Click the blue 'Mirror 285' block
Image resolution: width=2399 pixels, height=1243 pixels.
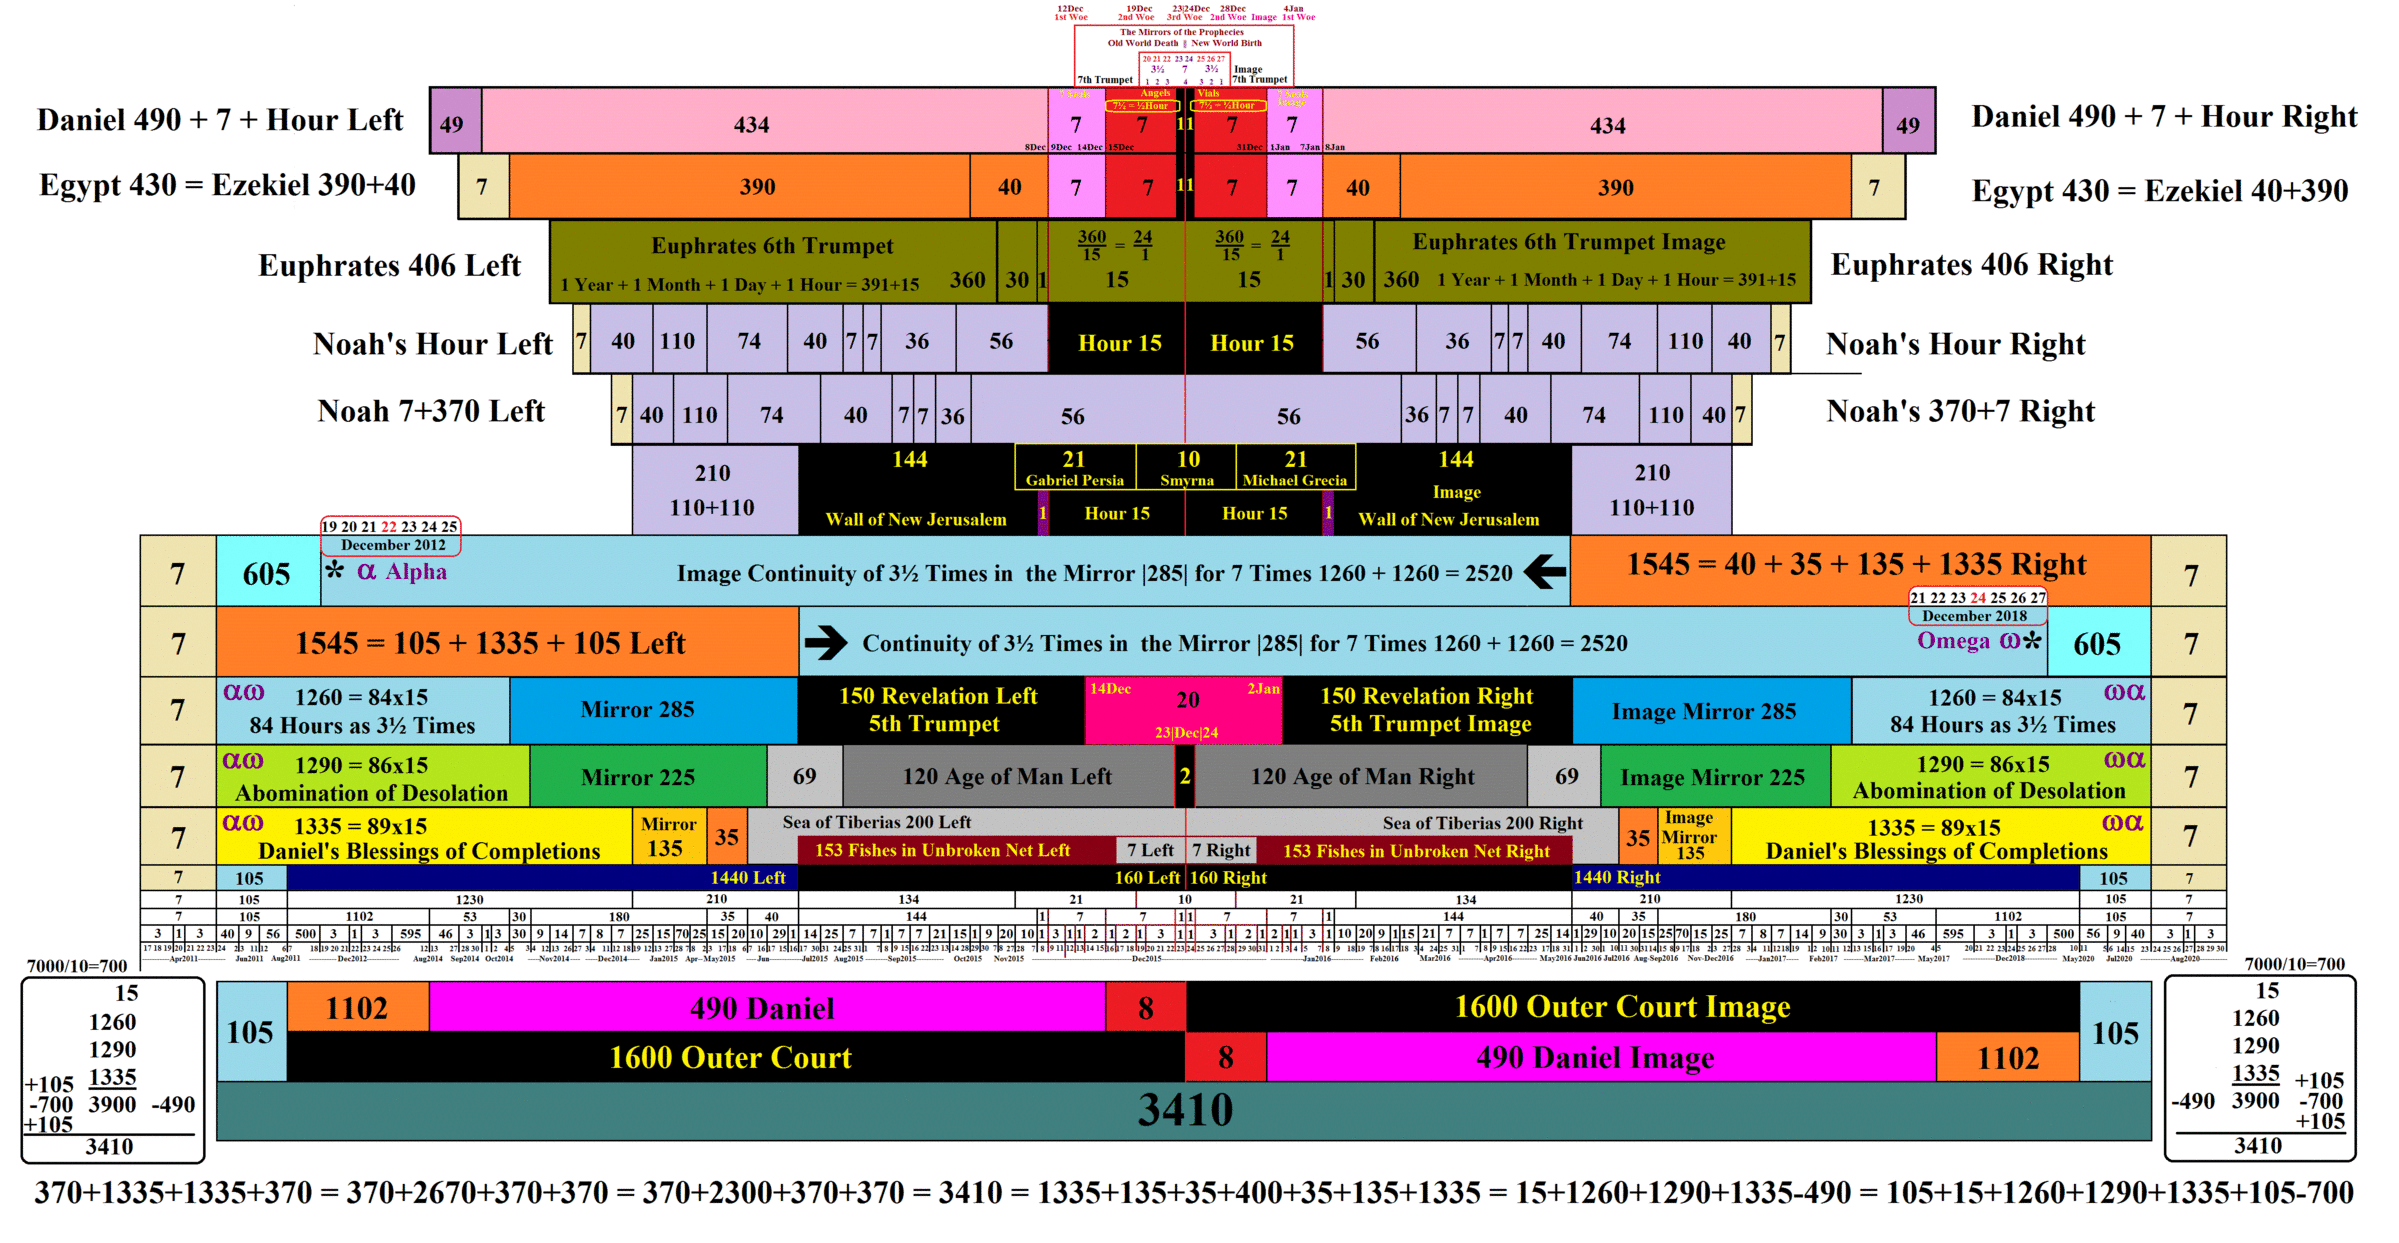[x=654, y=710]
